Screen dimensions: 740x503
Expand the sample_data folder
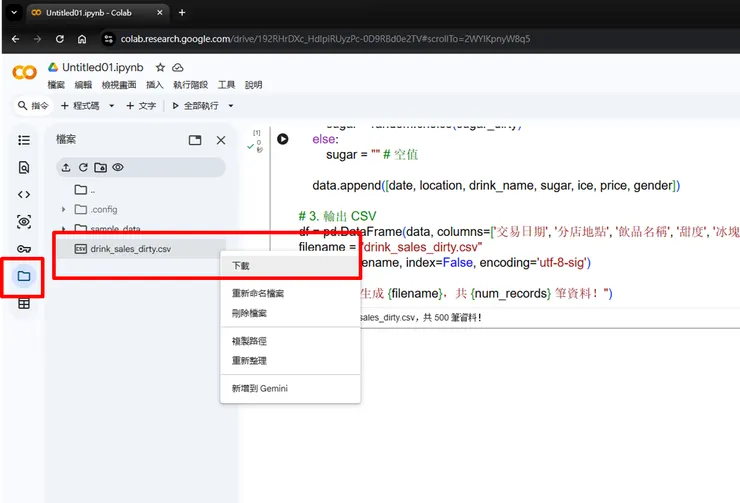coord(64,229)
